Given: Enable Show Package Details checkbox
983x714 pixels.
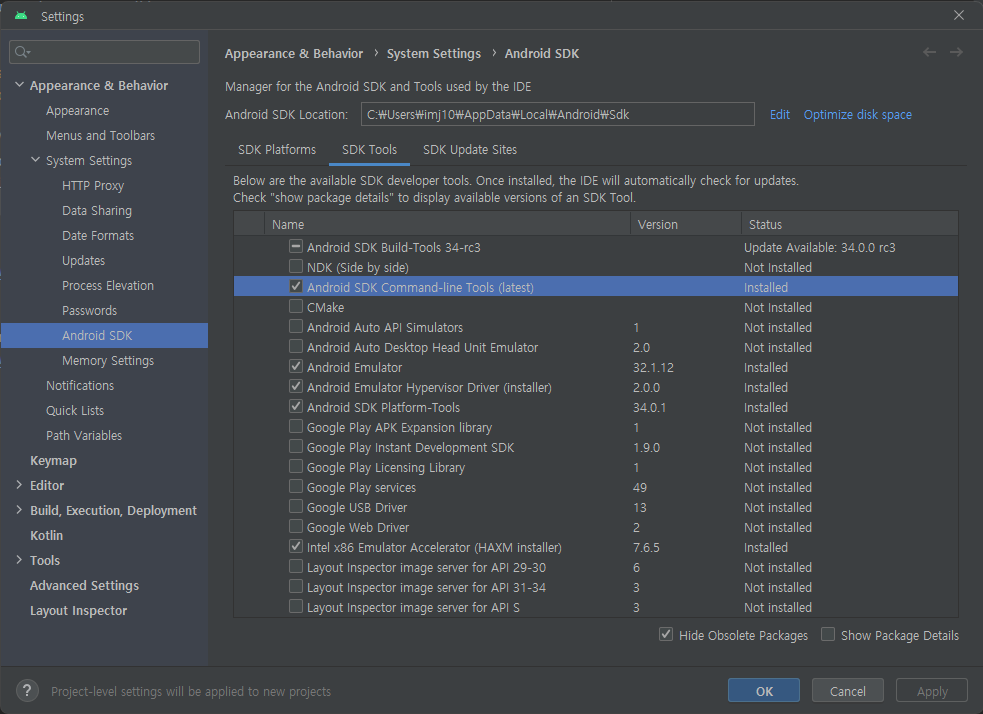Looking at the screenshot, I should tap(828, 634).
